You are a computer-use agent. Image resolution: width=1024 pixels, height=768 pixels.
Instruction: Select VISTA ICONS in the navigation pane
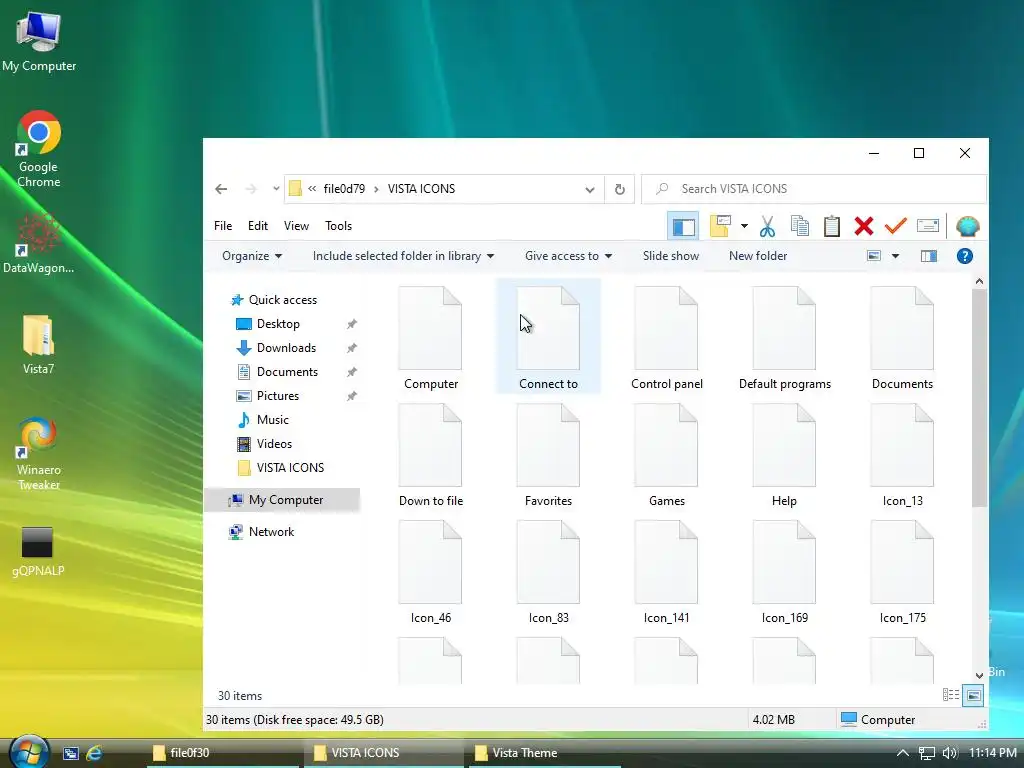290,468
